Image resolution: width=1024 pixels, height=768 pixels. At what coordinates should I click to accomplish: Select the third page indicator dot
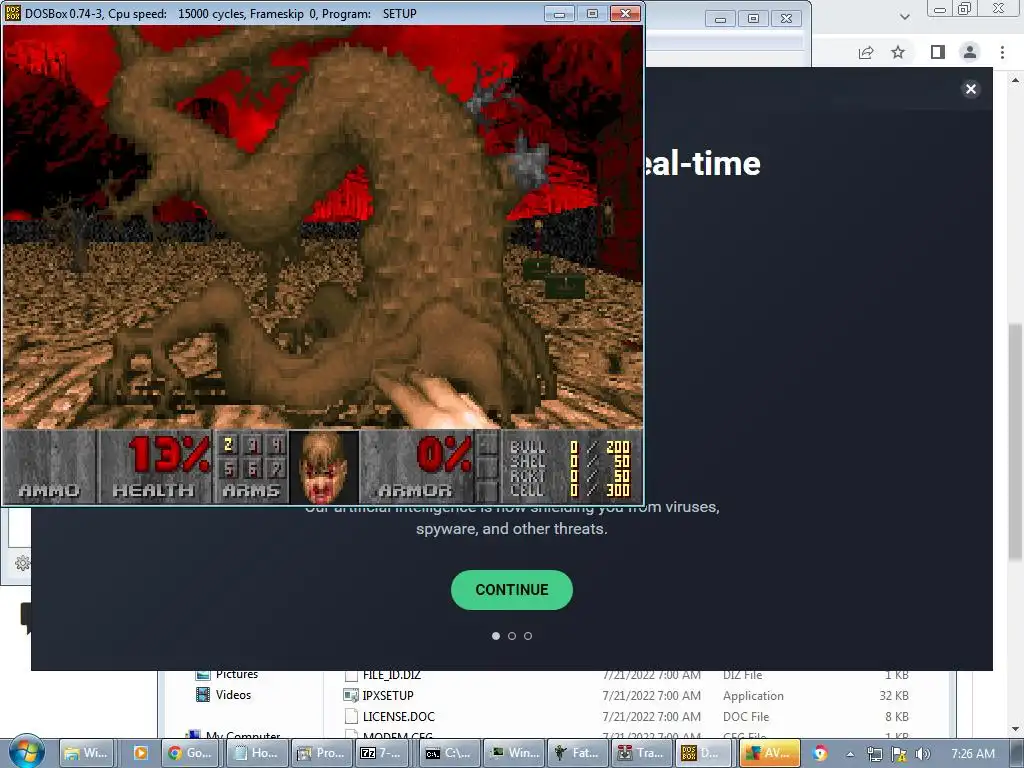[x=528, y=635]
